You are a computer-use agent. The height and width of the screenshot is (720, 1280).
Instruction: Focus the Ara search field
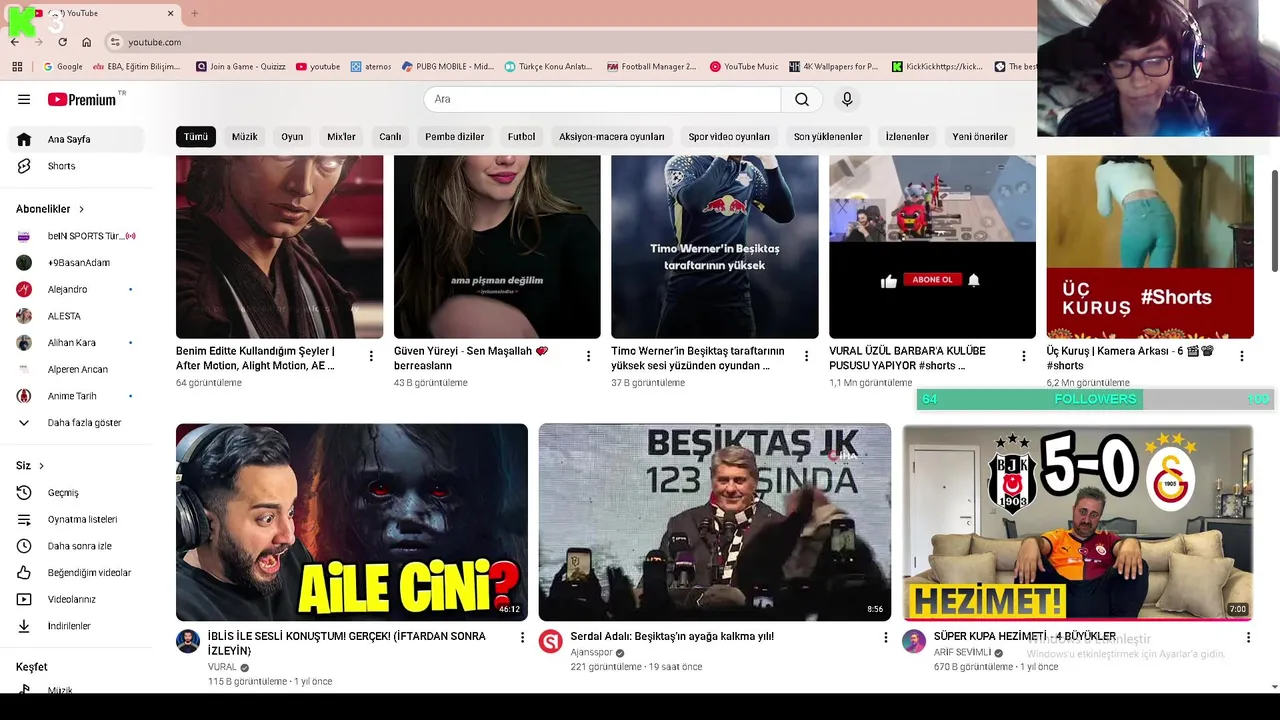click(x=602, y=99)
